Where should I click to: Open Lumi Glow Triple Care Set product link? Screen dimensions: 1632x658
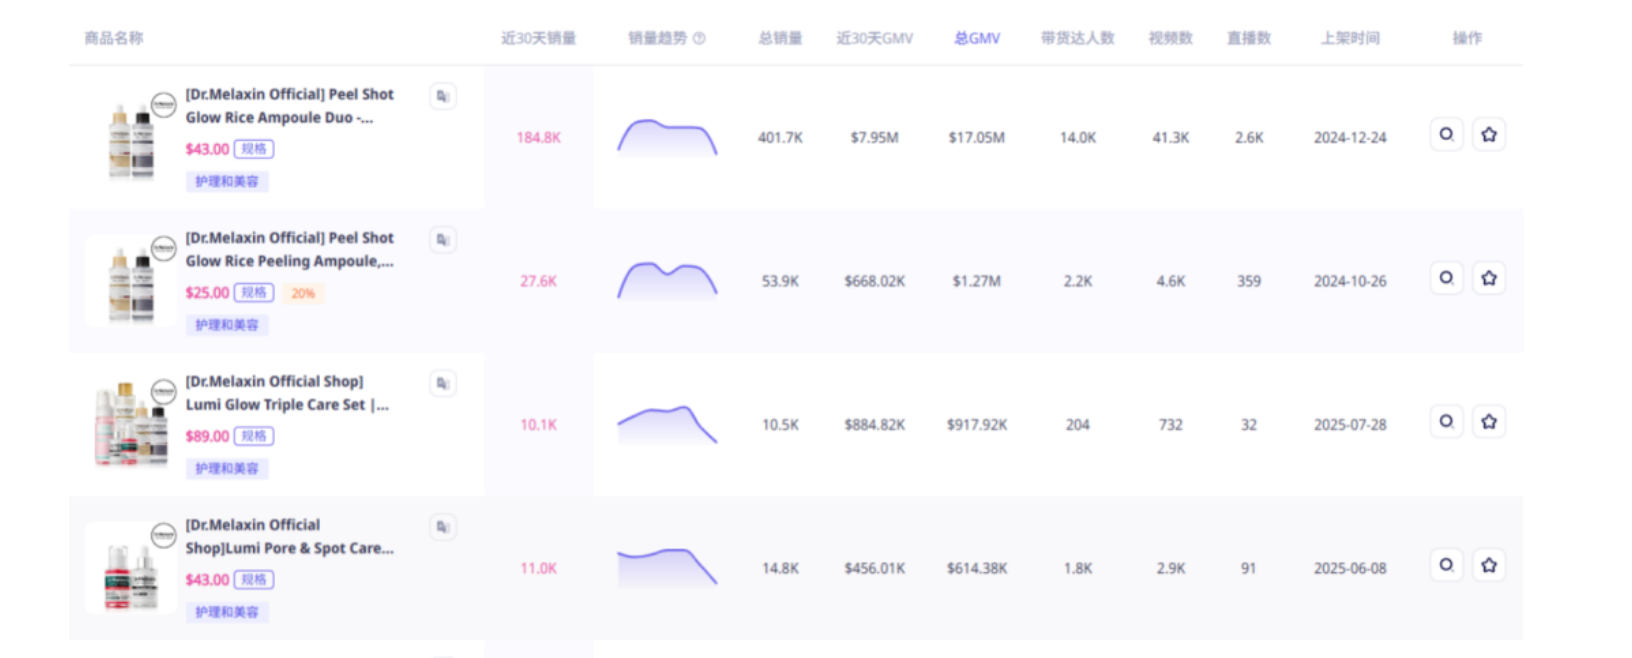coord(287,393)
